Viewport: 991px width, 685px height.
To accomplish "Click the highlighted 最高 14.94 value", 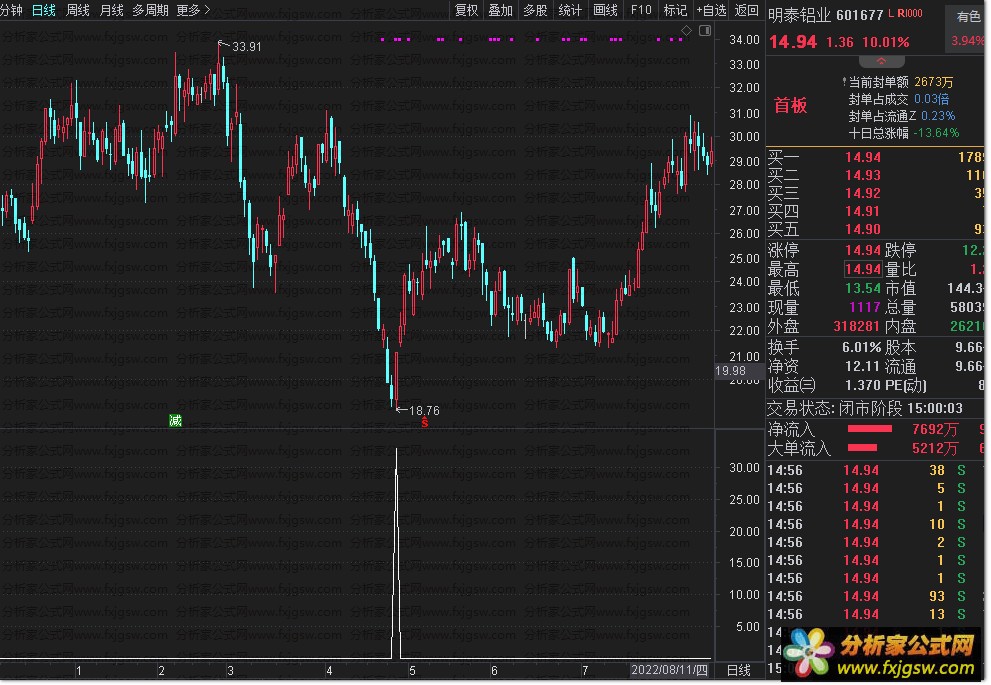I will coord(863,269).
